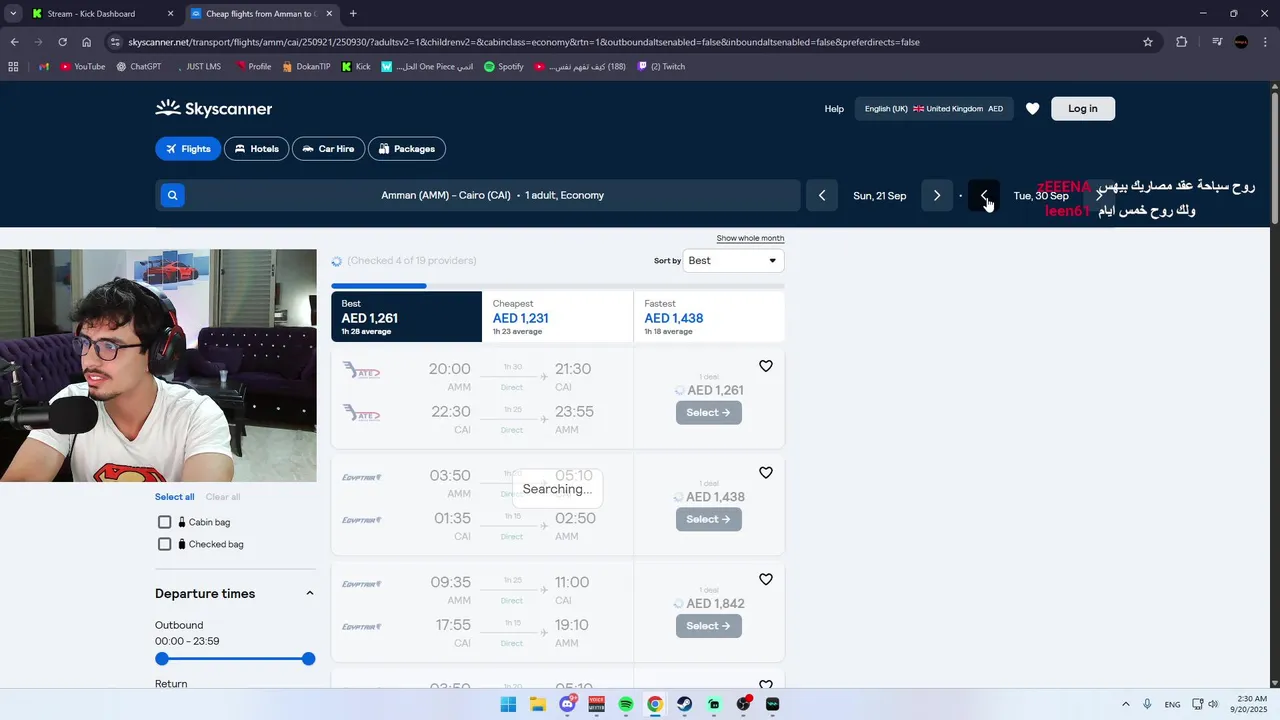Viewport: 1280px width, 720px height.
Task: Collapse the Departure times section
Action: (309, 593)
